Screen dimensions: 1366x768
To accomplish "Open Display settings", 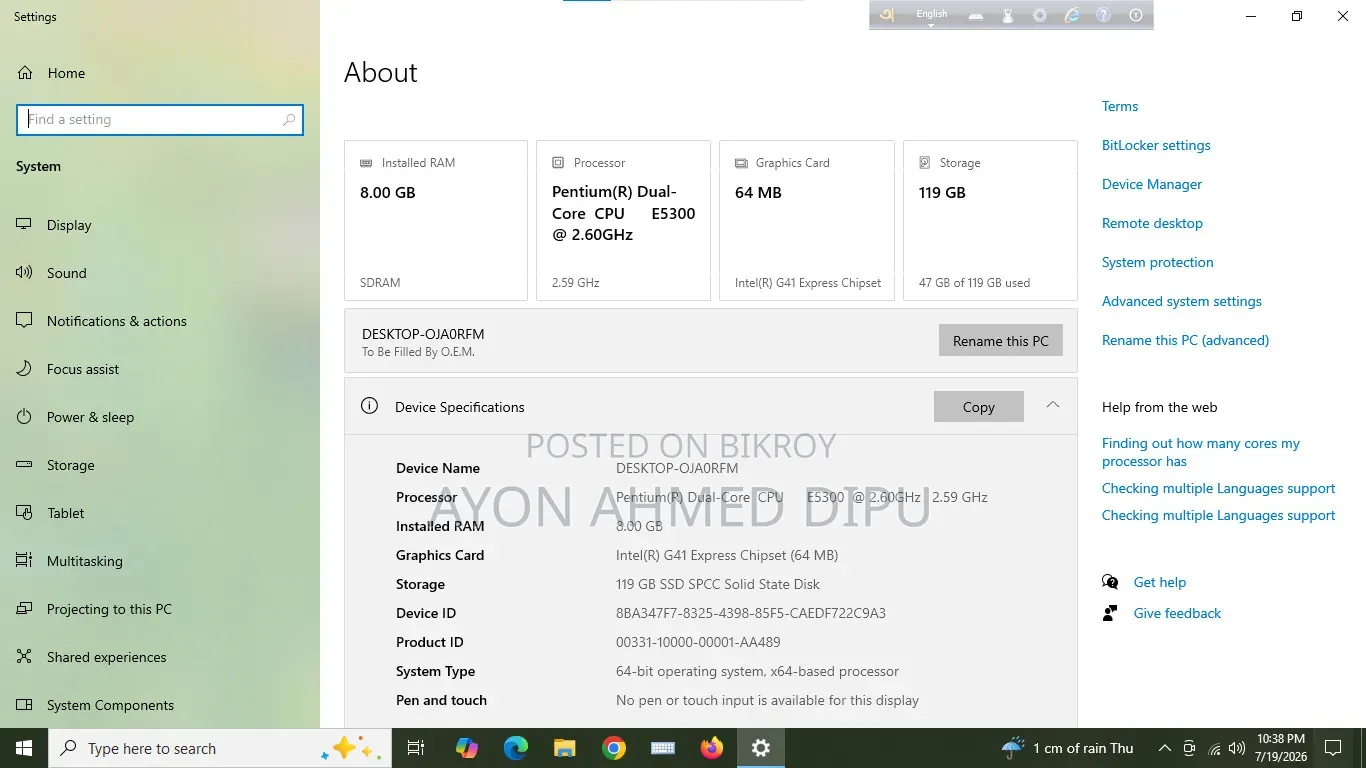I will 160,225.
